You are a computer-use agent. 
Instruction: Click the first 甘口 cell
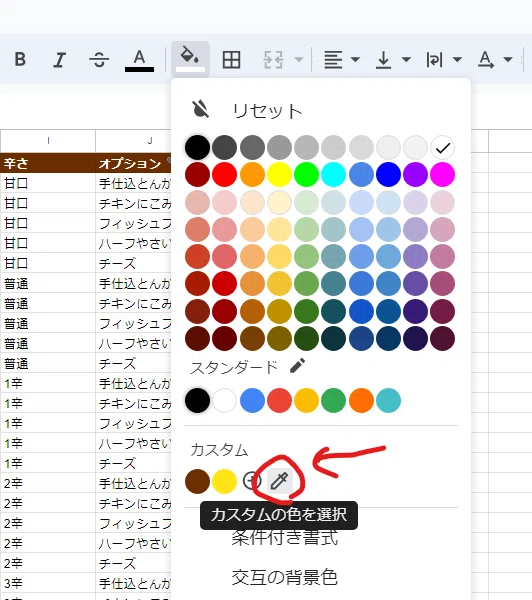click(48, 183)
